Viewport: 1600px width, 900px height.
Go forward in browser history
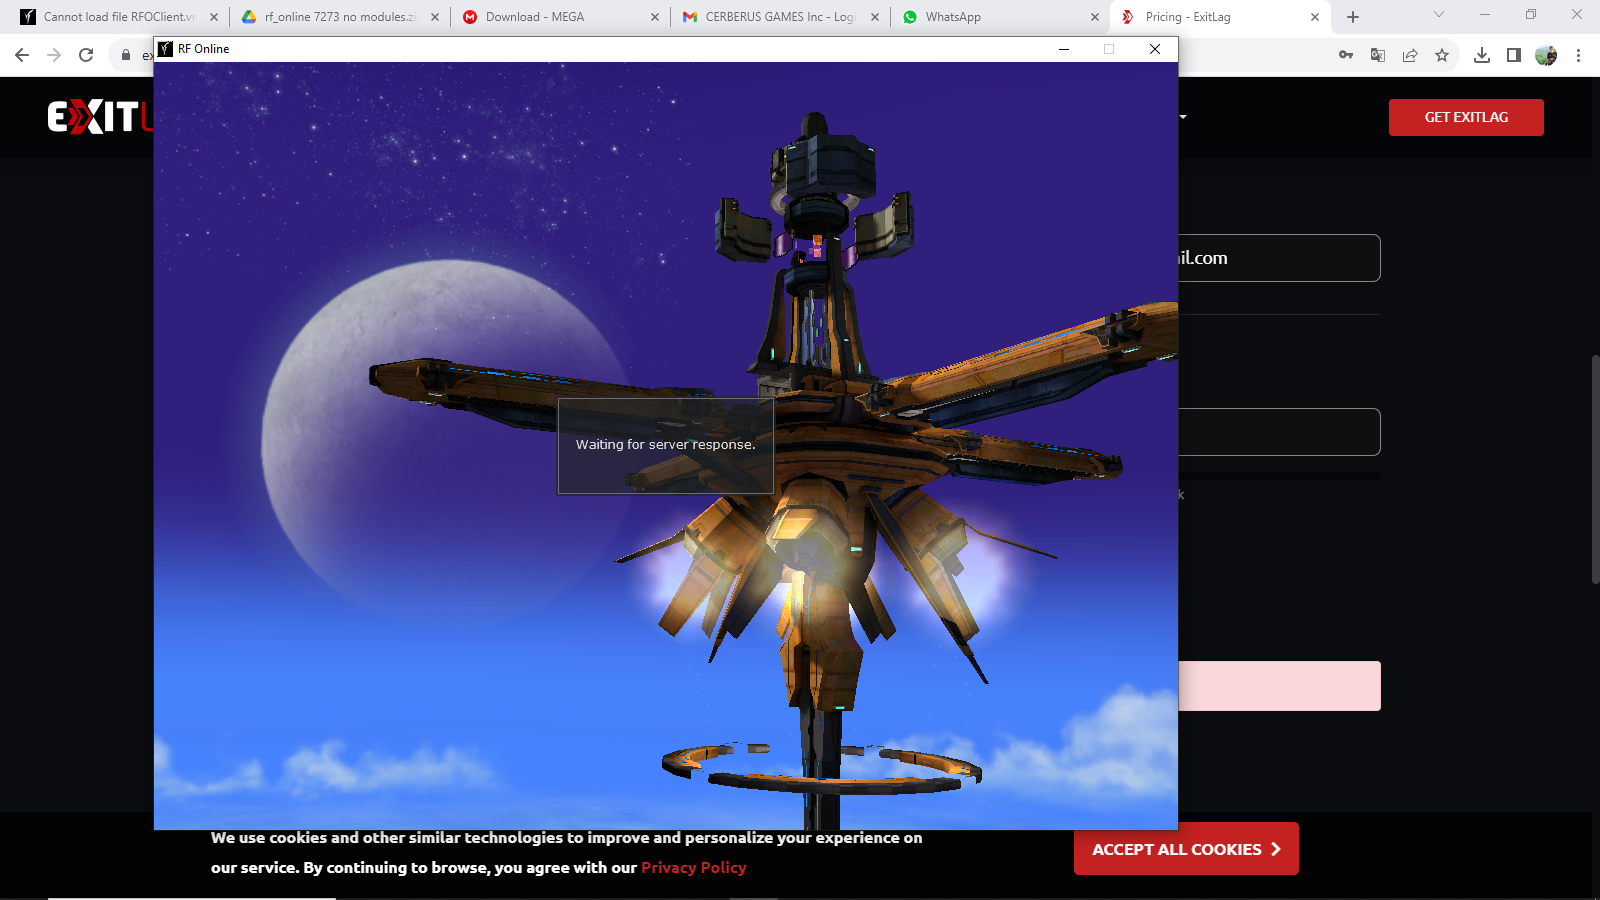[x=54, y=55]
